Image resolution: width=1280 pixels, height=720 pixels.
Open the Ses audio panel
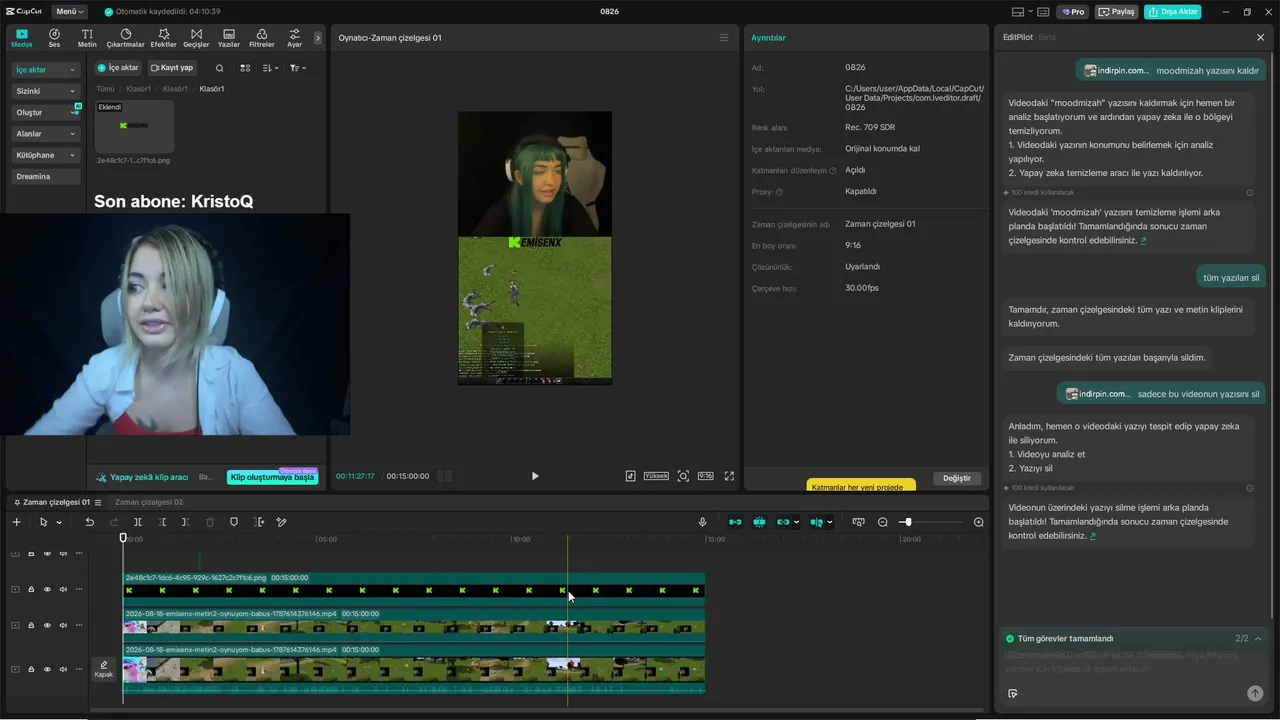point(54,38)
